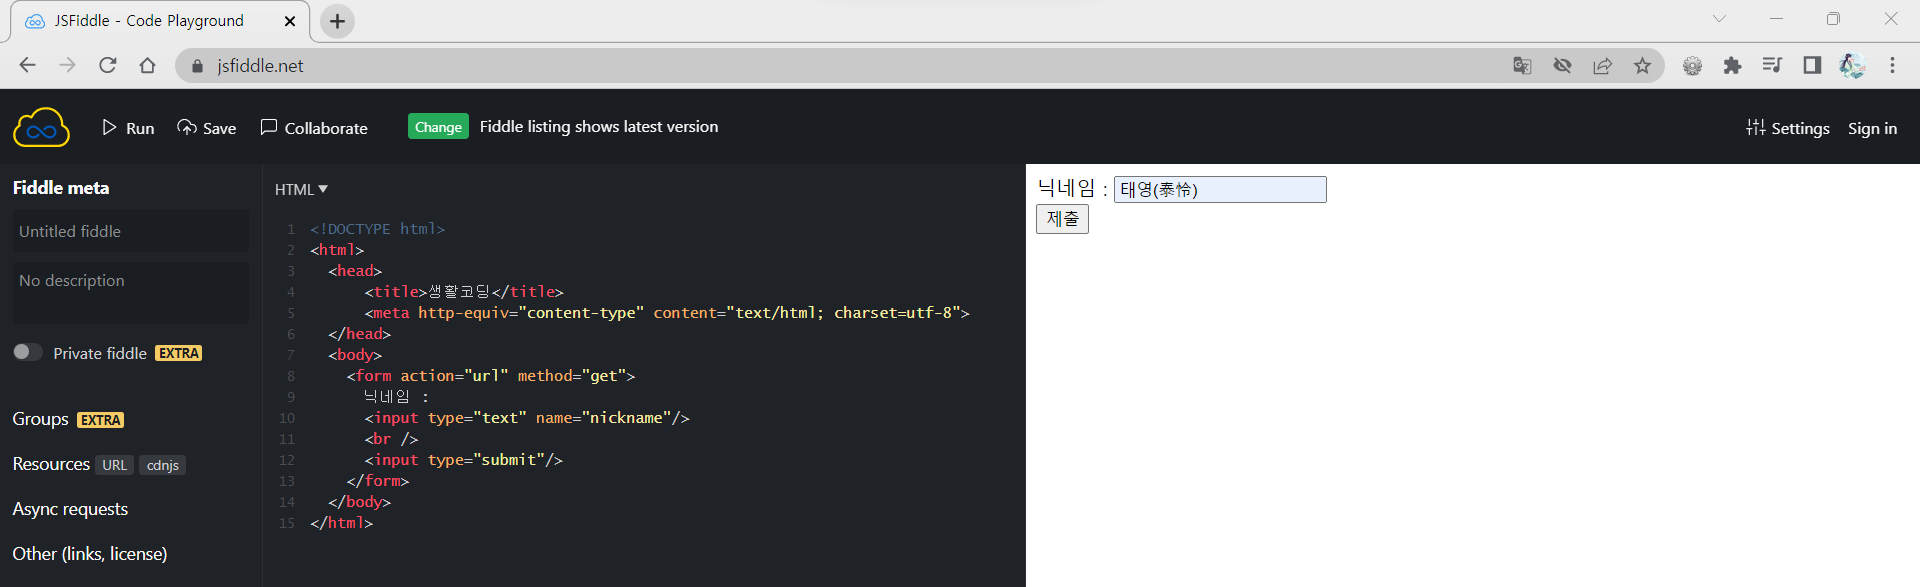Go forward in browser history
The width and height of the screenshot is (1920, 587).
pos(68,65)
